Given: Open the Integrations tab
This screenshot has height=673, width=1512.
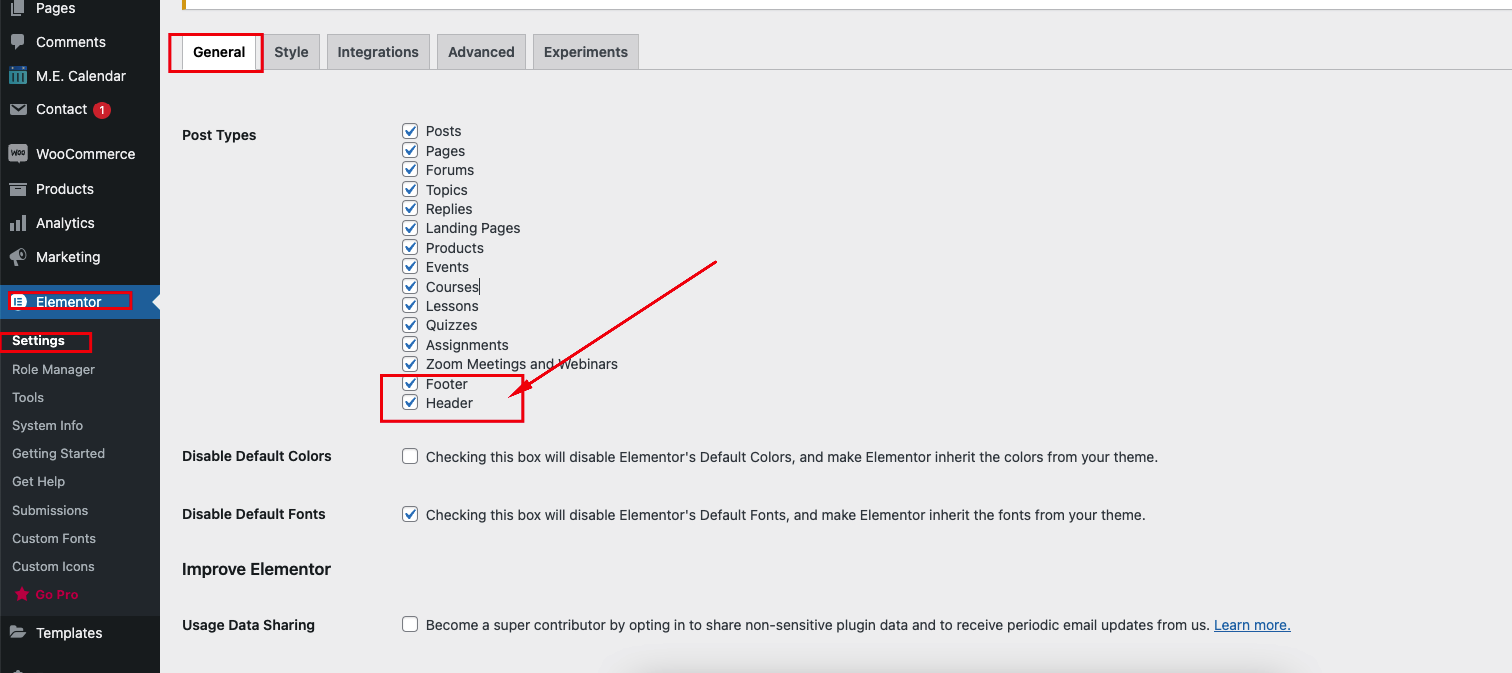Looking at the screenshot, I should click(378, 52).
